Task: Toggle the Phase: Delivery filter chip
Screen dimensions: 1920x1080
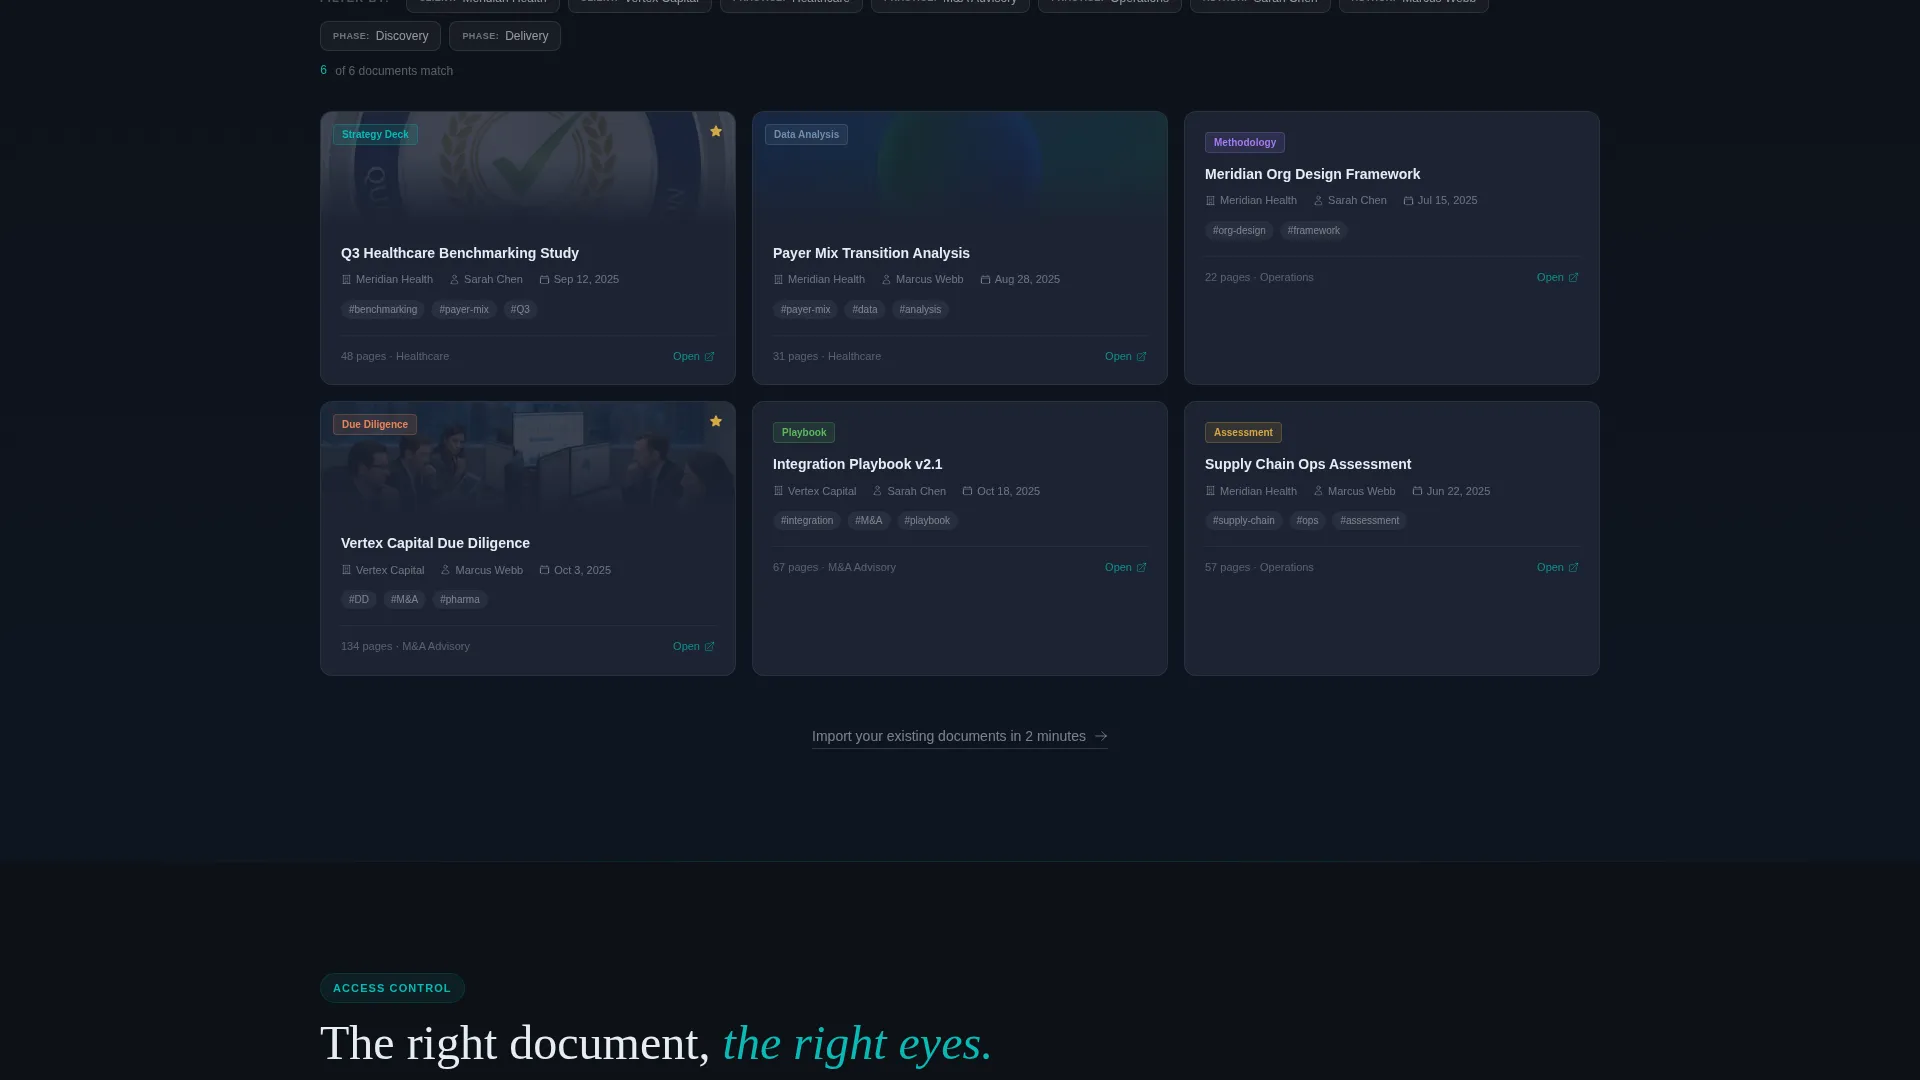Action: [505, 36]
